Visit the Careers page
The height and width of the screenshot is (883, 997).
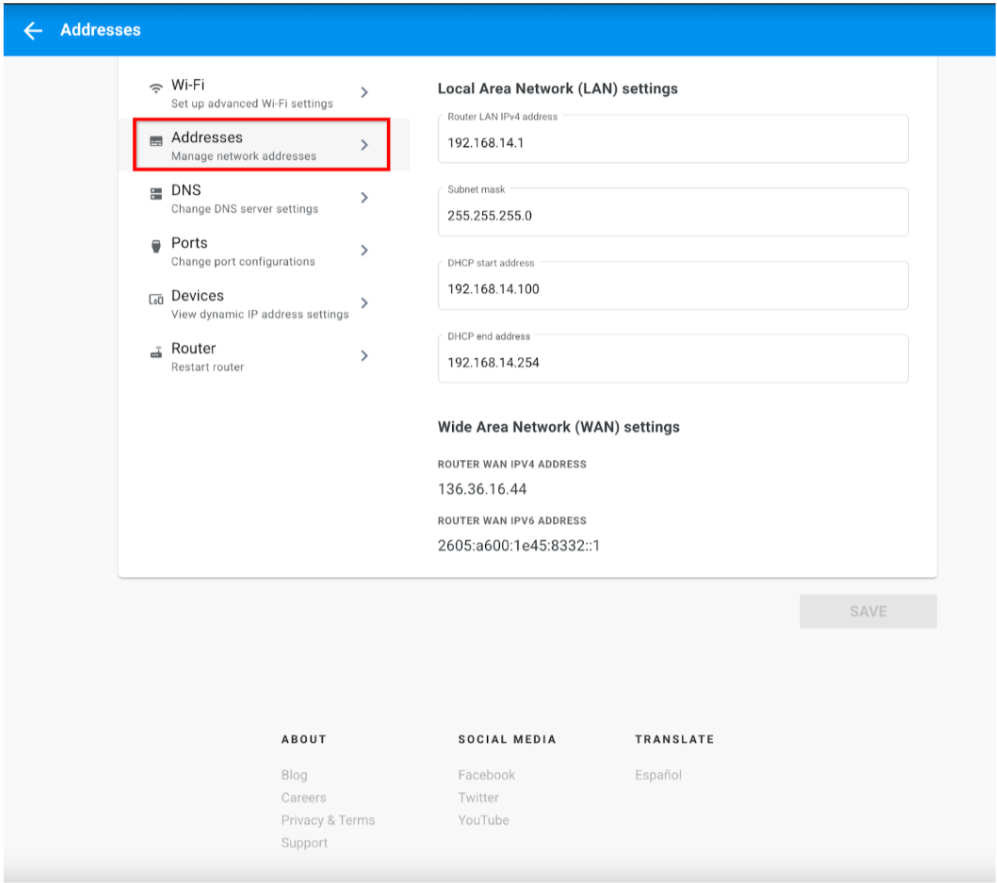(x=303, y=797)
